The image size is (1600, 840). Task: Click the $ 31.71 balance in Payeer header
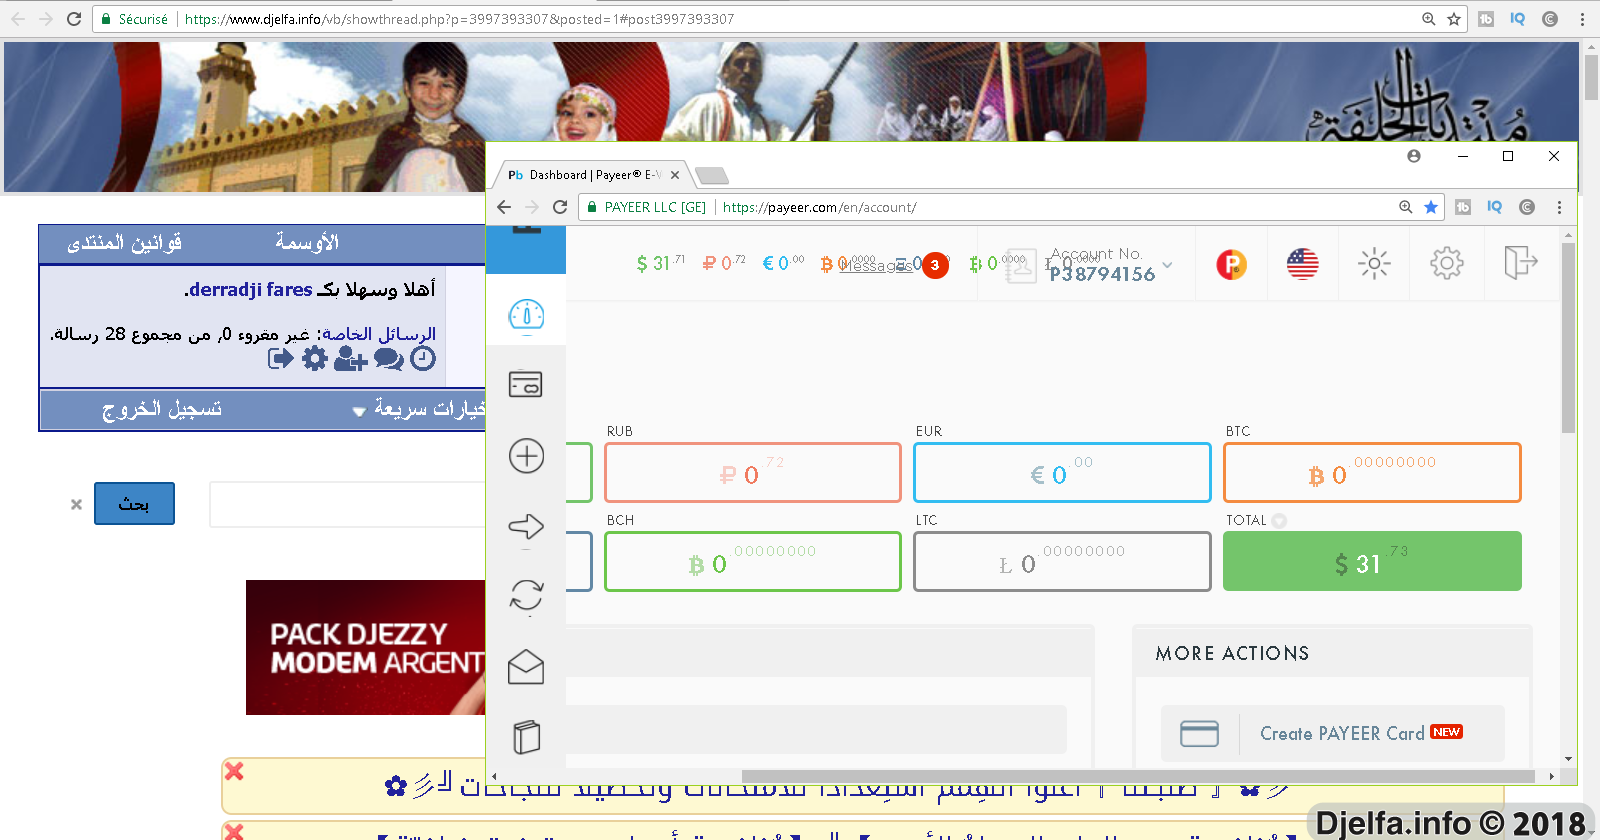click(x=661, y=263)
